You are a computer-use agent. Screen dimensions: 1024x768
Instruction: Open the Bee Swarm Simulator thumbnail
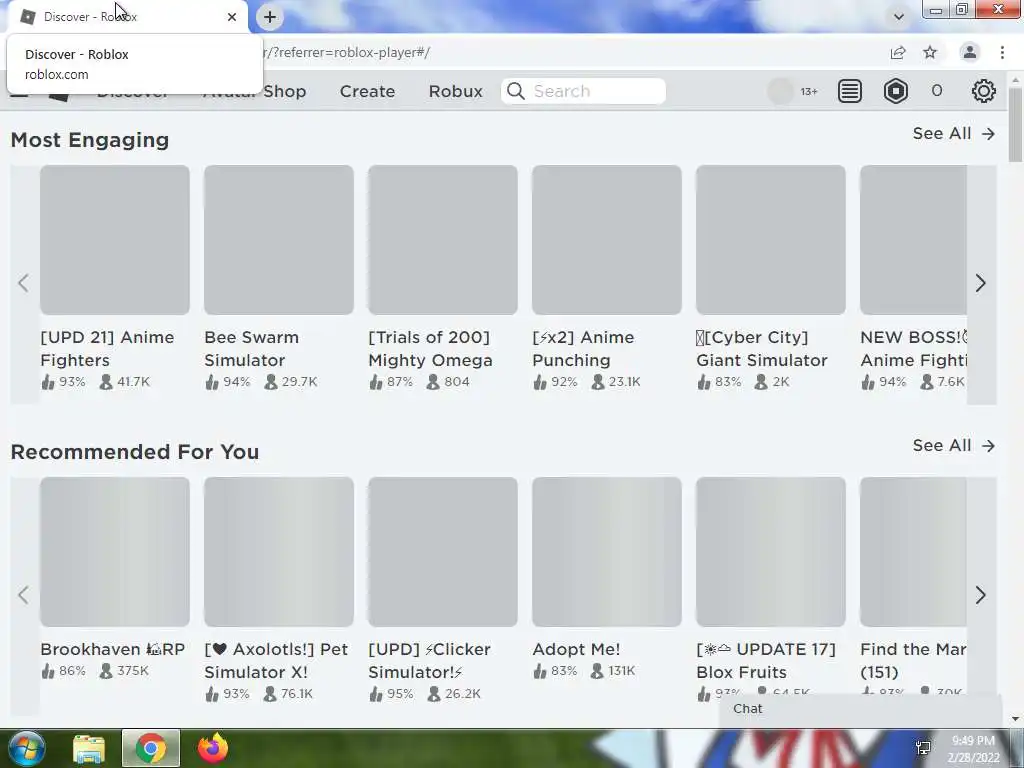tap(279, 240)
